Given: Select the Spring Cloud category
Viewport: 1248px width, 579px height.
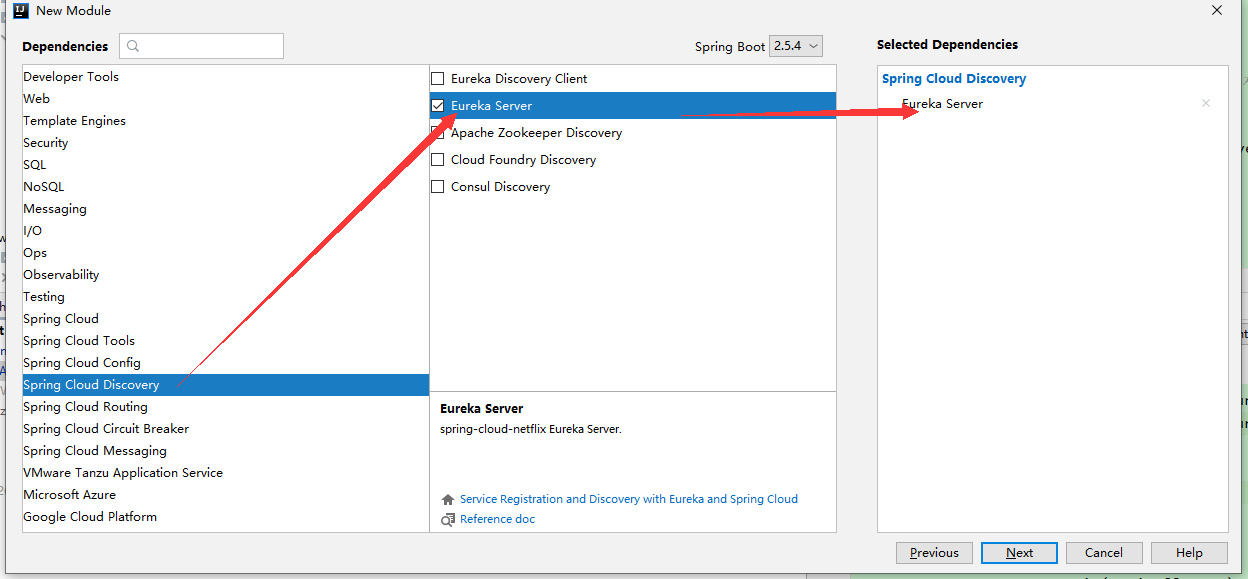Looking at the screenshot, I should tap(226, 319).
